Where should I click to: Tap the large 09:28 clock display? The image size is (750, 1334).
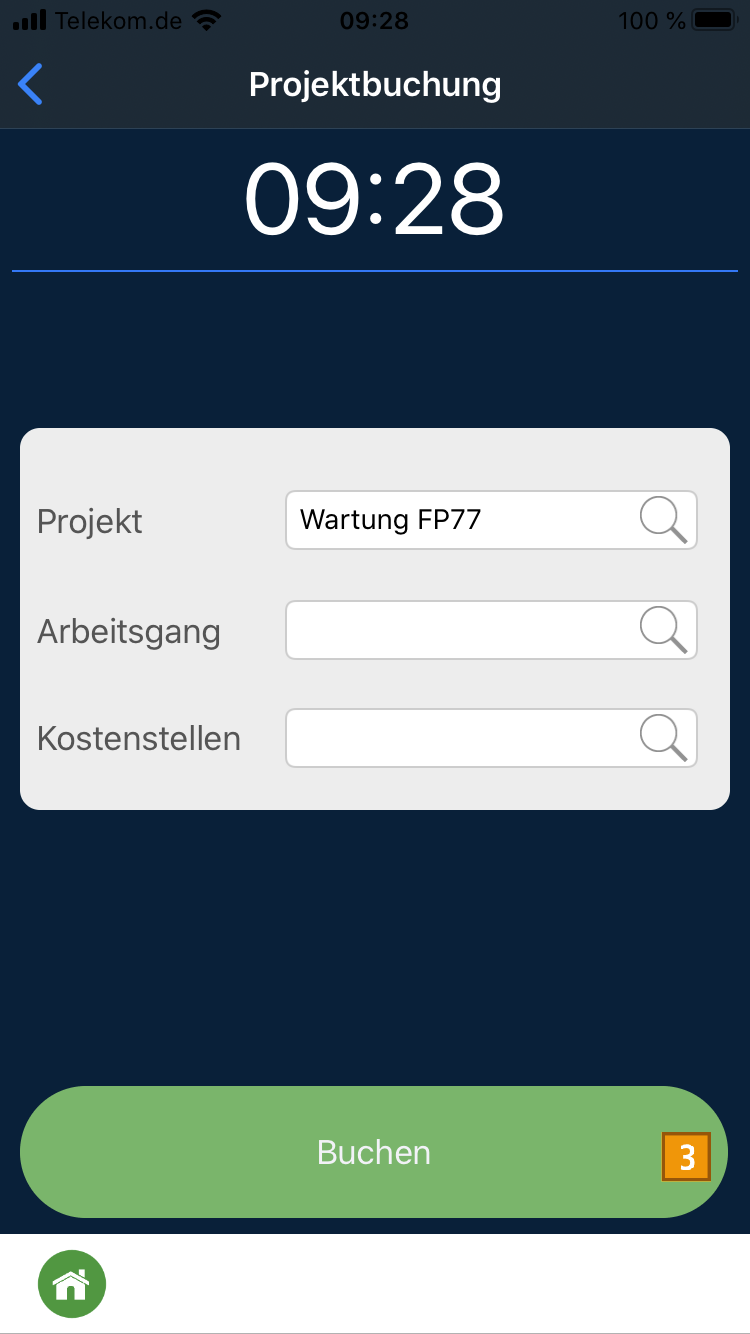click(x=375, y=200)
